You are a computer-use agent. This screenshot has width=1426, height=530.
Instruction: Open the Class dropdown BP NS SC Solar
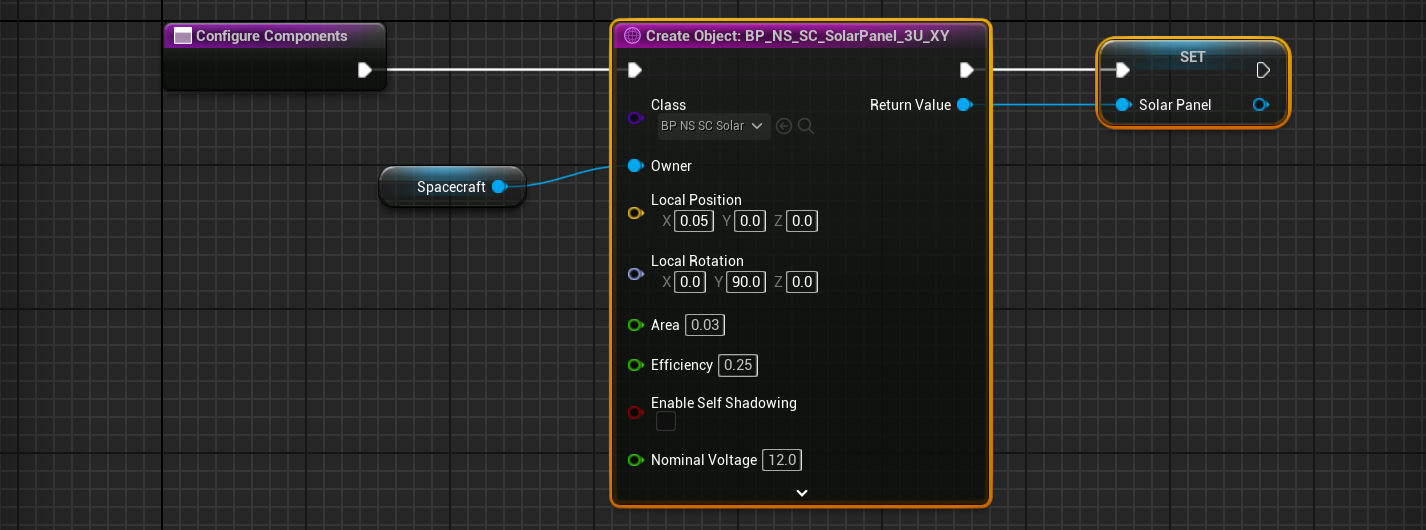click(x=712, y=126)
